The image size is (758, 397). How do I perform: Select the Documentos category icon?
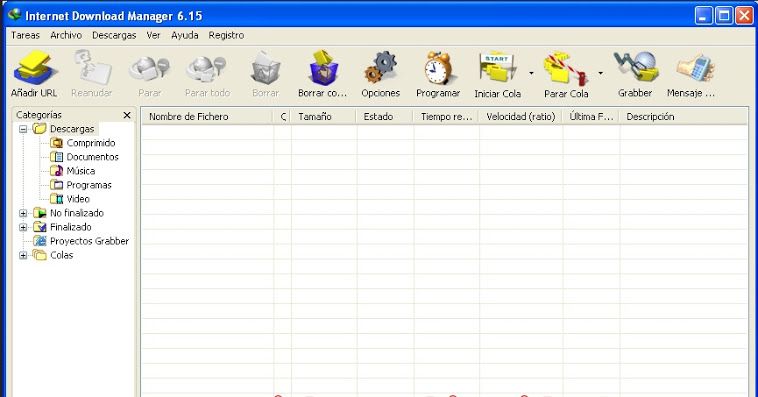click(x=57, y=157)
